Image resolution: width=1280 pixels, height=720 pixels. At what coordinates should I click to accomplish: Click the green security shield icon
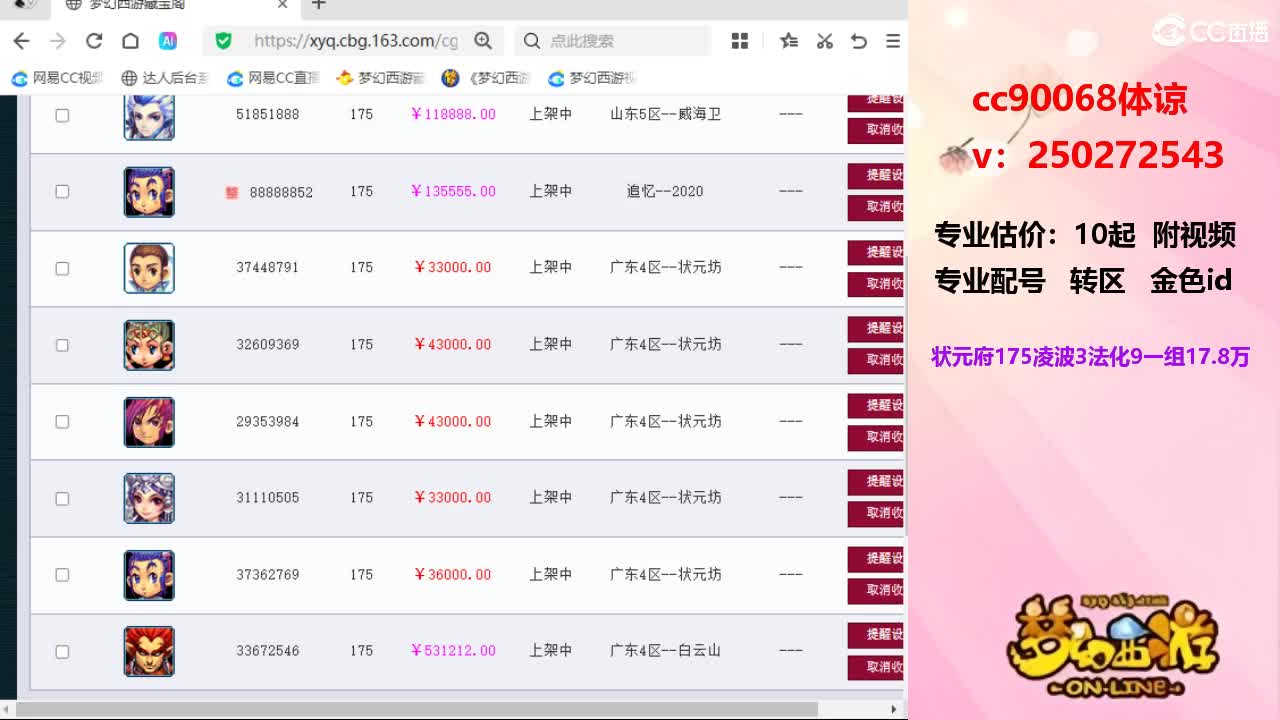[224, 41]
